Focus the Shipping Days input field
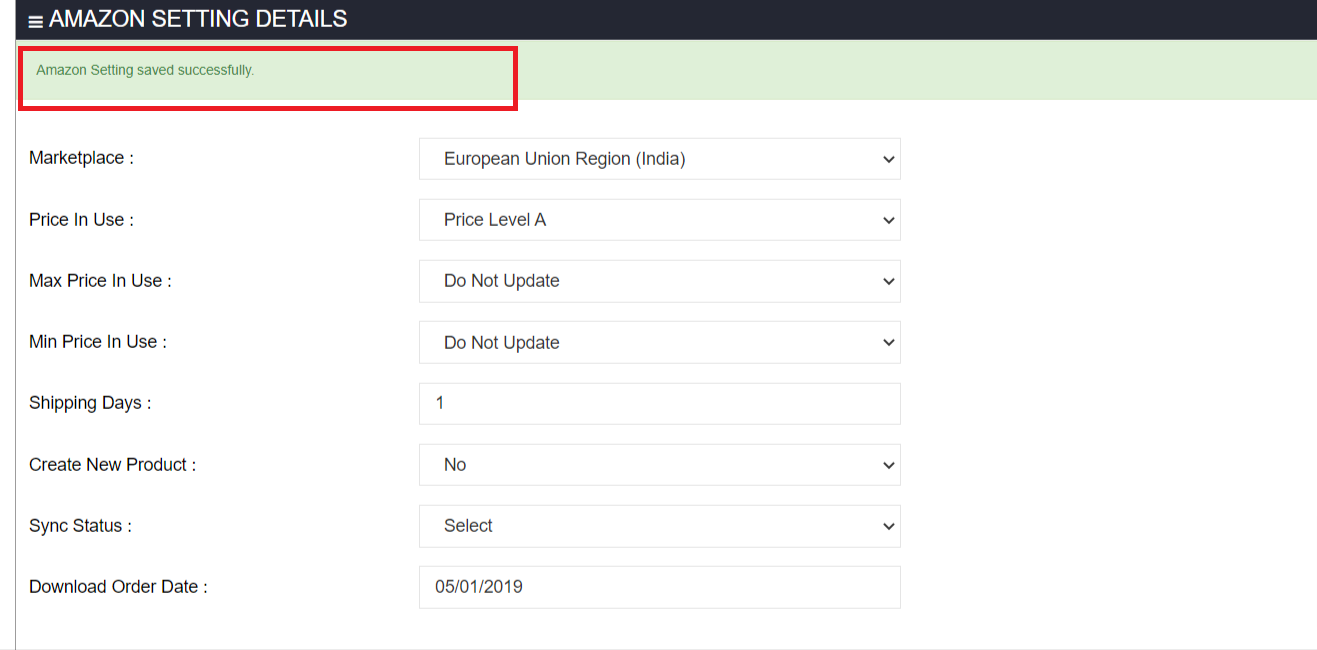 pyautogui.click(x=660, y=403)
